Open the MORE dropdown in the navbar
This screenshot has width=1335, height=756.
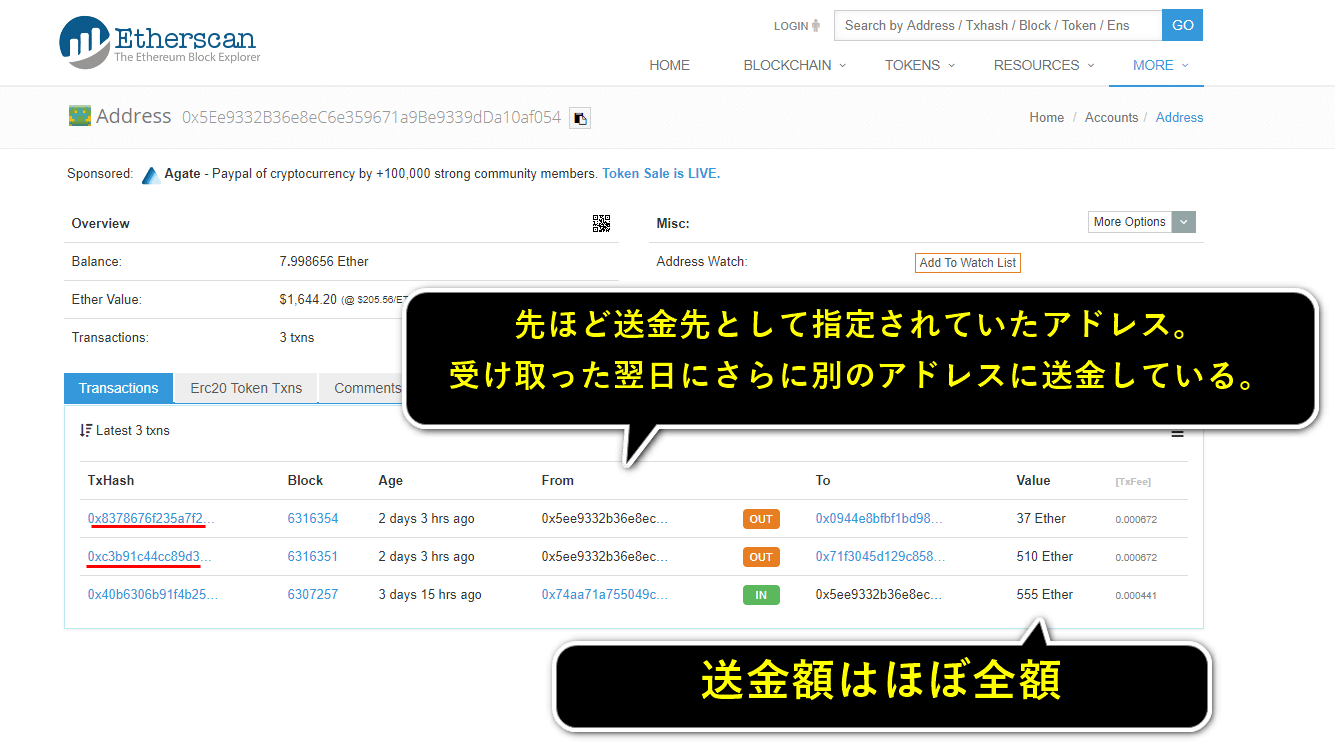point(1155,65)
